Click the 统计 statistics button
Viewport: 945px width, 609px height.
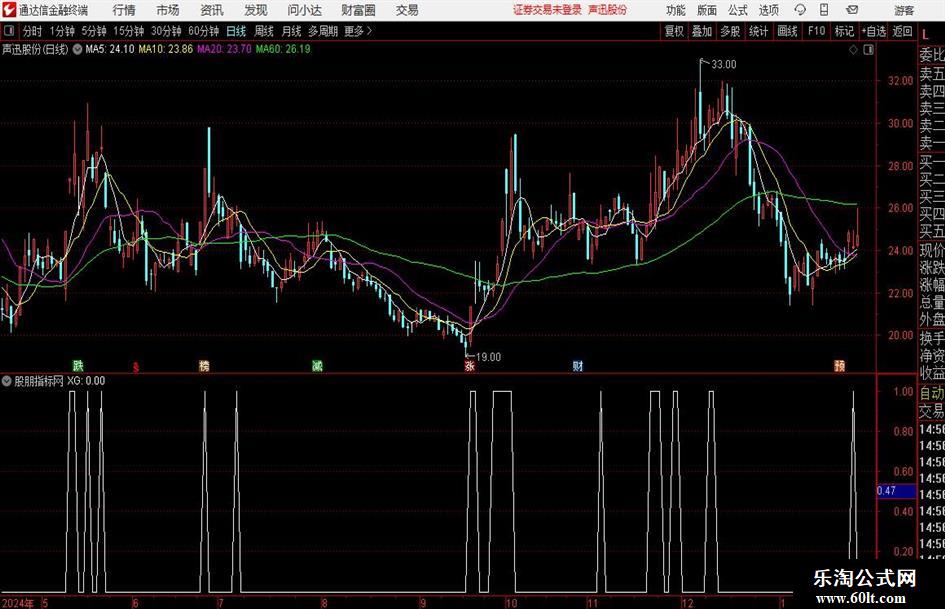(x=758, y=31)
